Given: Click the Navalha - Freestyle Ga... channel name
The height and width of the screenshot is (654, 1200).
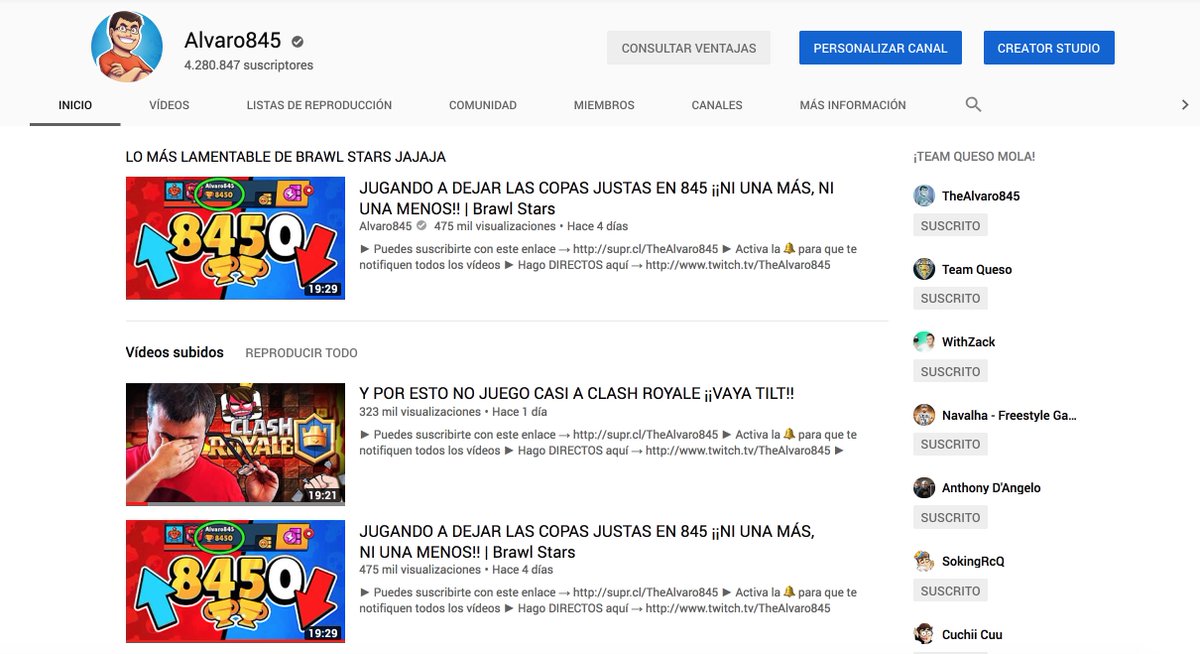Looking at the screenshot, I should click(1009, 415).
